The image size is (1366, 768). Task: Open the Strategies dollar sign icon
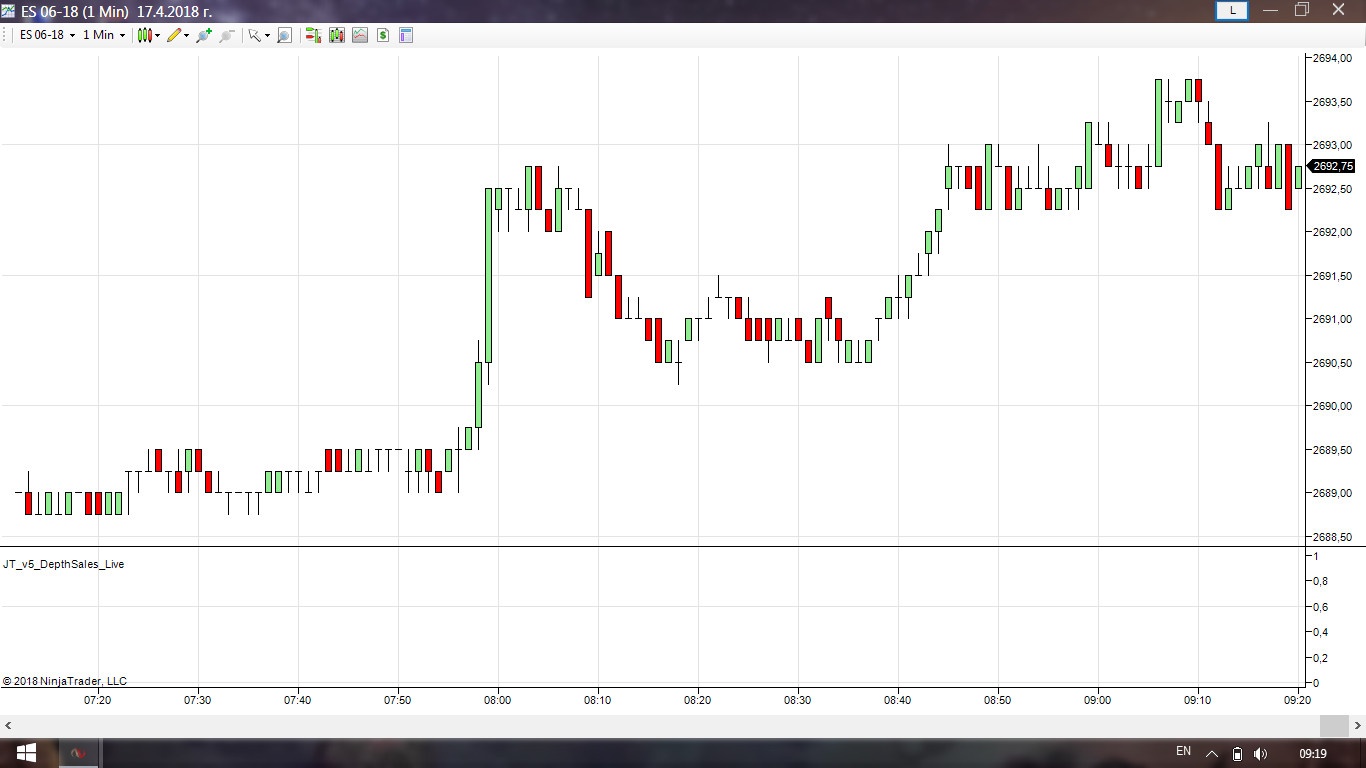pyautogui.click(x=383, y=35)
